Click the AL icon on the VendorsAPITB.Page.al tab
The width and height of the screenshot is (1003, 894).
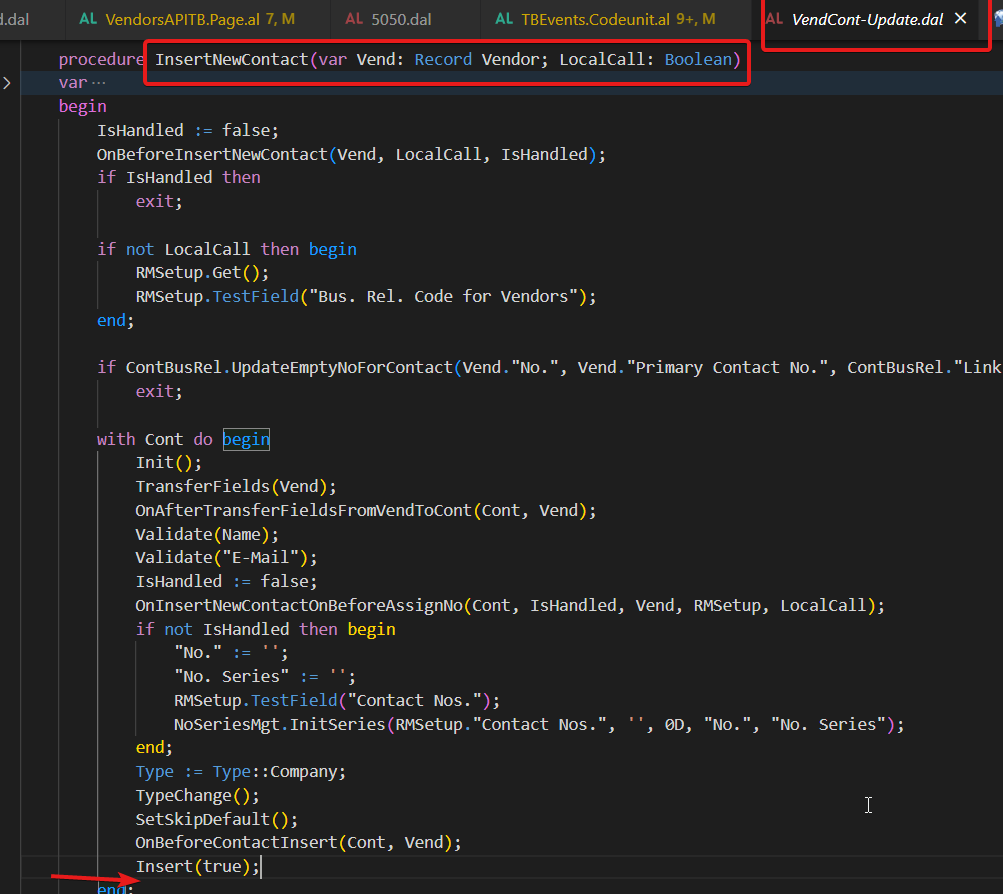point(87,18)
